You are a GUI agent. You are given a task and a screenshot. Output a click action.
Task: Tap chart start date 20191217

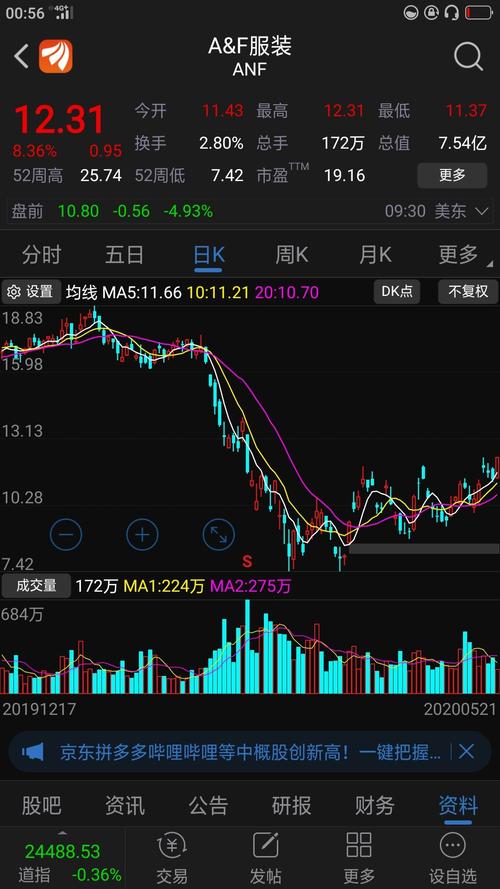(39, 709)
